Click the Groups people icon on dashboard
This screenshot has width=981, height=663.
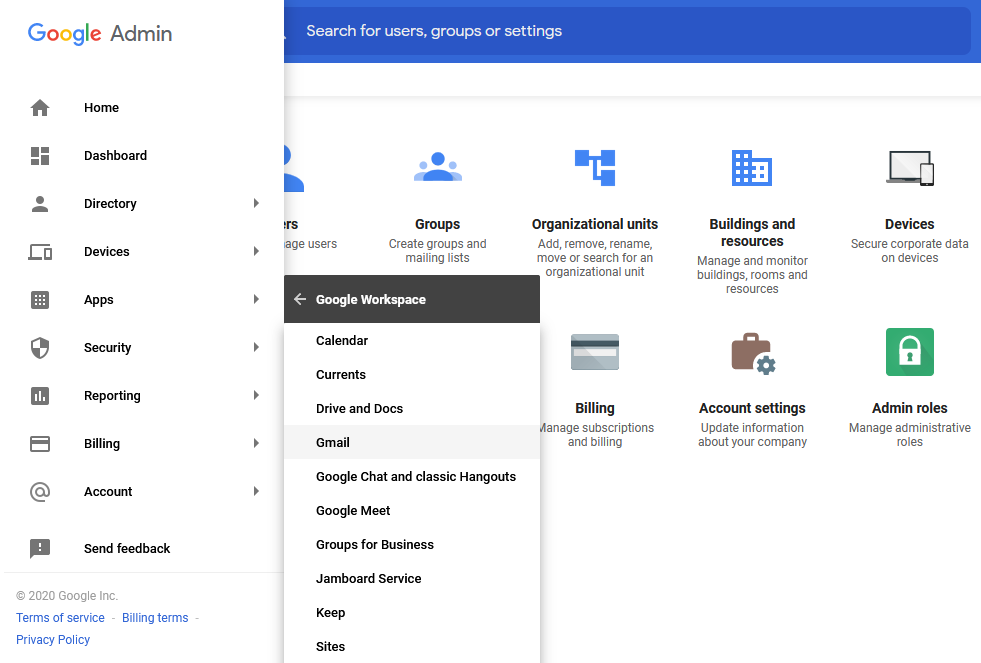[x=438, y=167]
